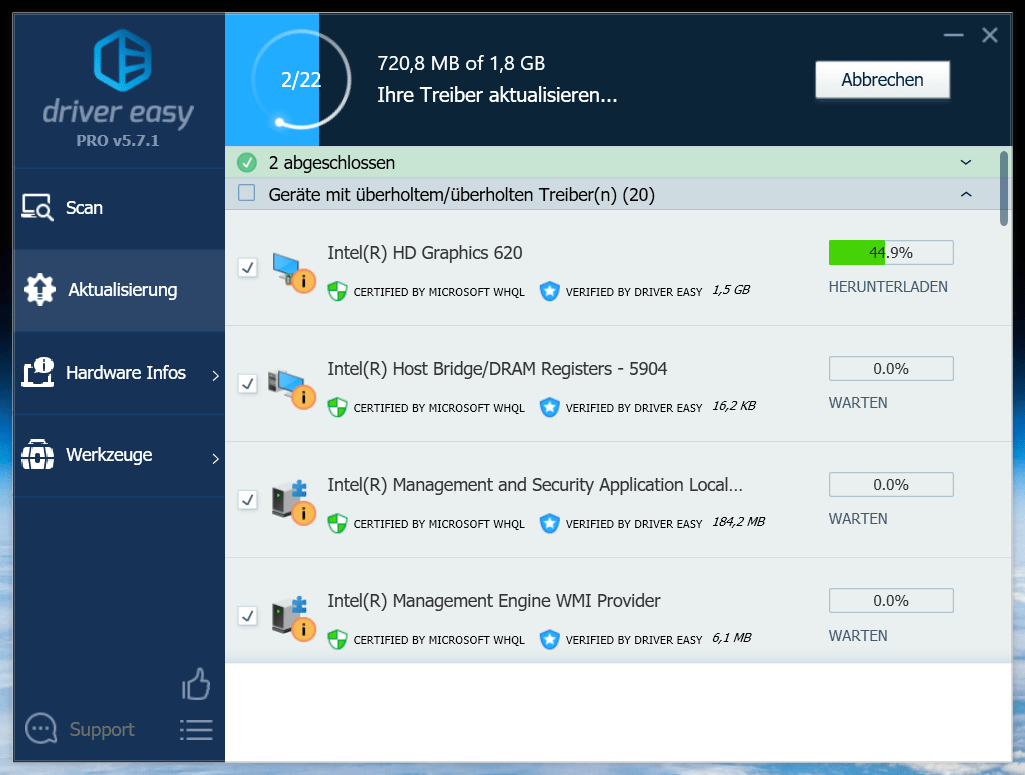Click the 184,2 MB file size text
The image size is (1025, 775).
point(738,521)
